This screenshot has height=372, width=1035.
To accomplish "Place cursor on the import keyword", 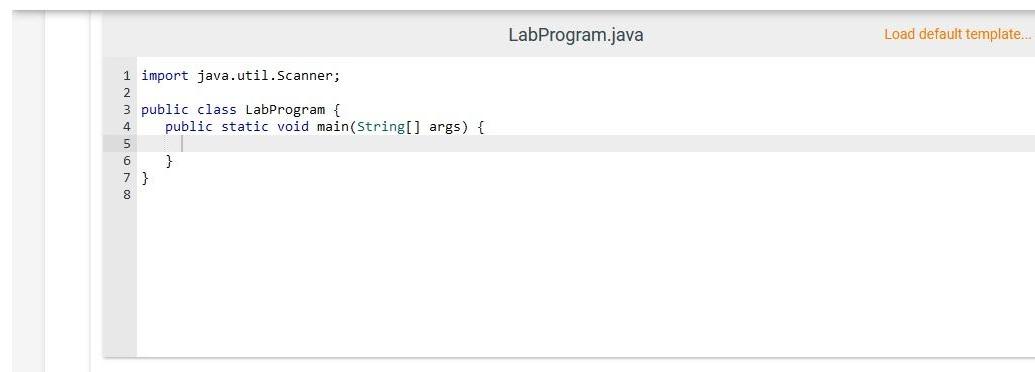I will (165, 76).
